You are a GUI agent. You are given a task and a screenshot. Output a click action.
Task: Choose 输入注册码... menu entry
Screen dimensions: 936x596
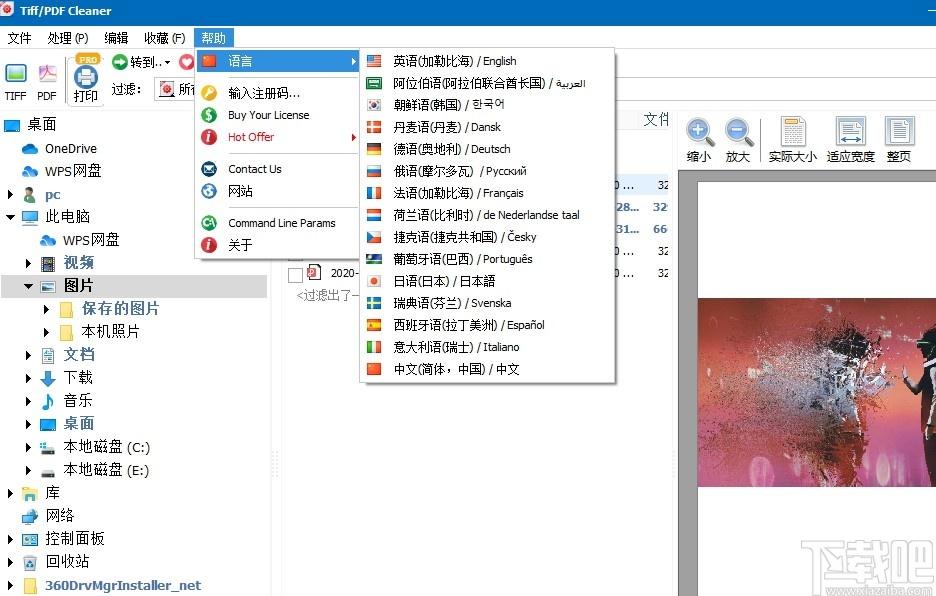click(x=279, y=93)
